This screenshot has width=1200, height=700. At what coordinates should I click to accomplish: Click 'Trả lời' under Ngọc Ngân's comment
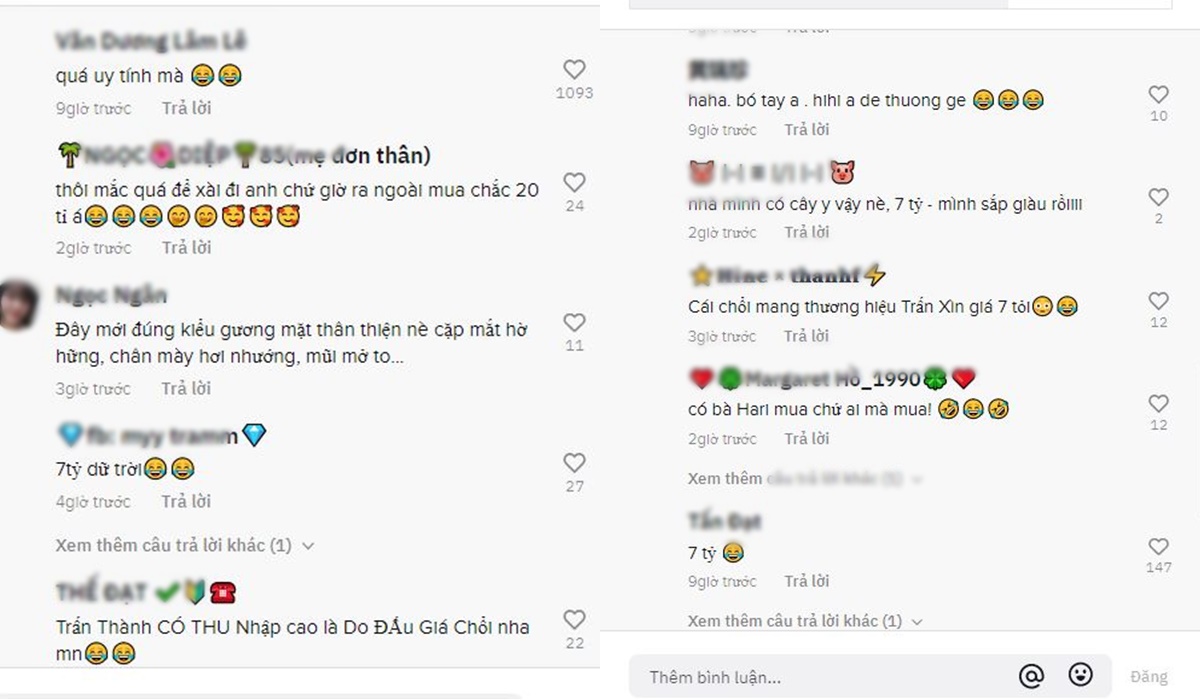pyautogui.click(x=187, y=388)
